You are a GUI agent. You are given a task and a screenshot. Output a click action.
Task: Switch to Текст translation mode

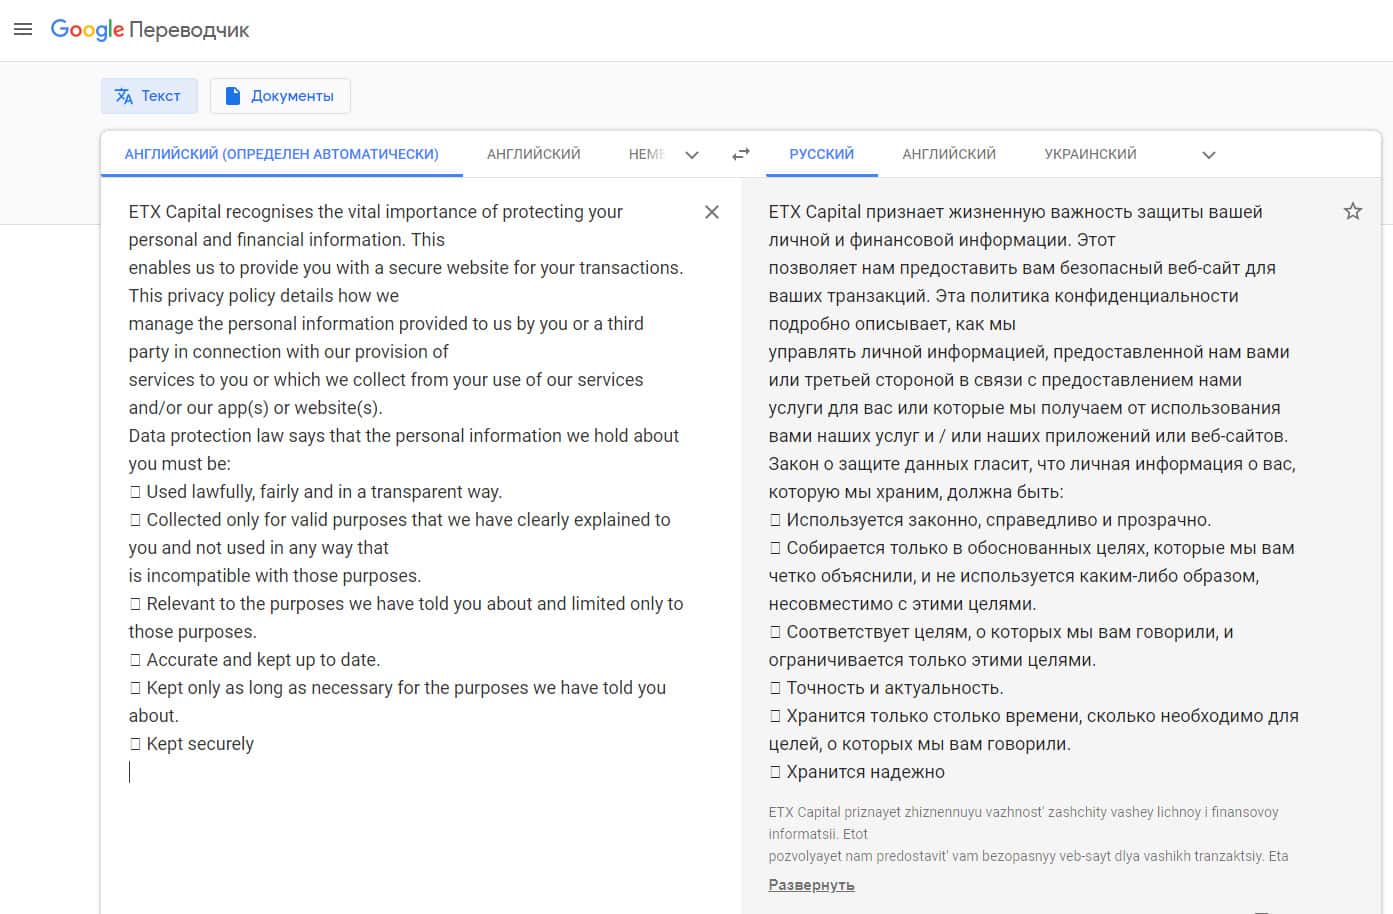(x=149, y=96)
